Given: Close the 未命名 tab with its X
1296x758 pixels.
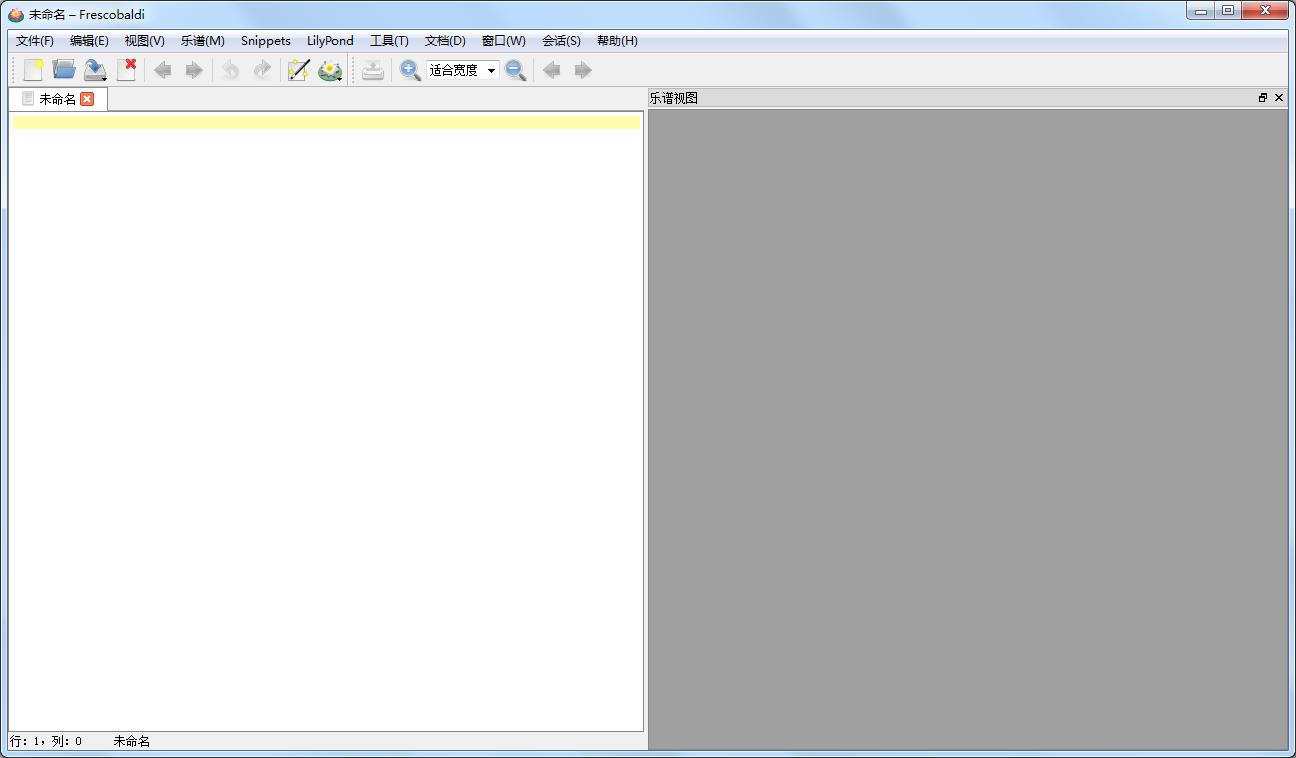Looking at the screenshot, I should point(87,99).
